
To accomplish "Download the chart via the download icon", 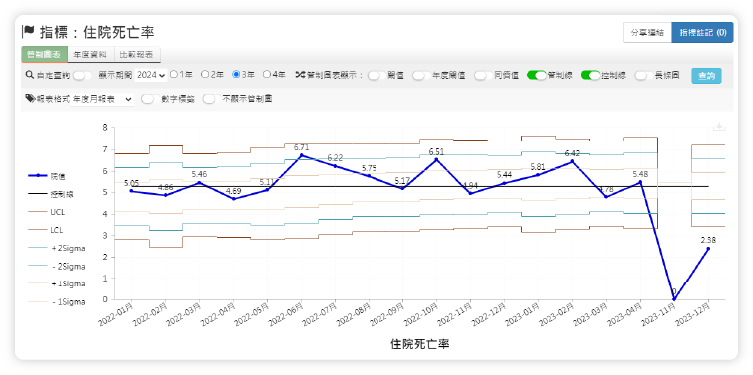I will 719,127.
